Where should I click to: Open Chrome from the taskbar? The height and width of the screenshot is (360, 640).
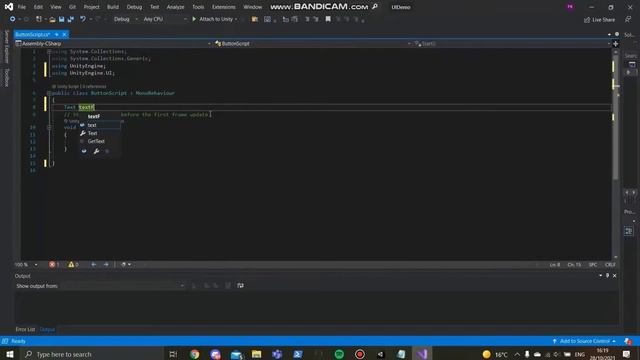pyautogui.click(x=195, y=354)
